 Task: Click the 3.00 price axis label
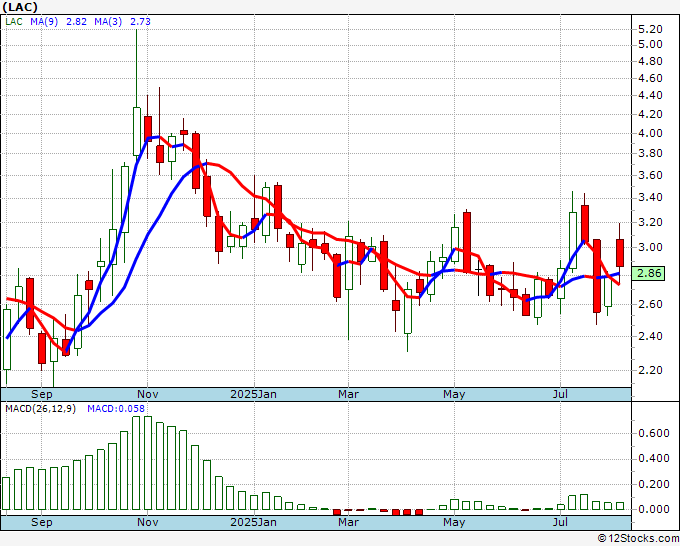tap(651, 247)
